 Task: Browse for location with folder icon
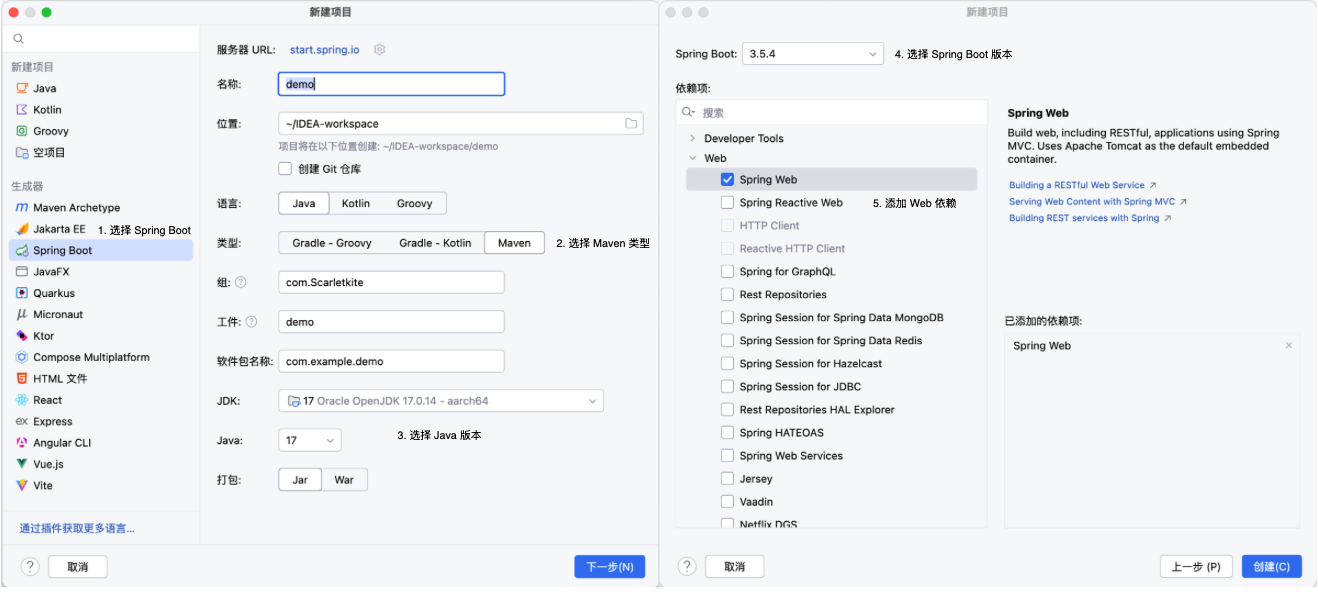pyautogui.click(x=631, y=124)
